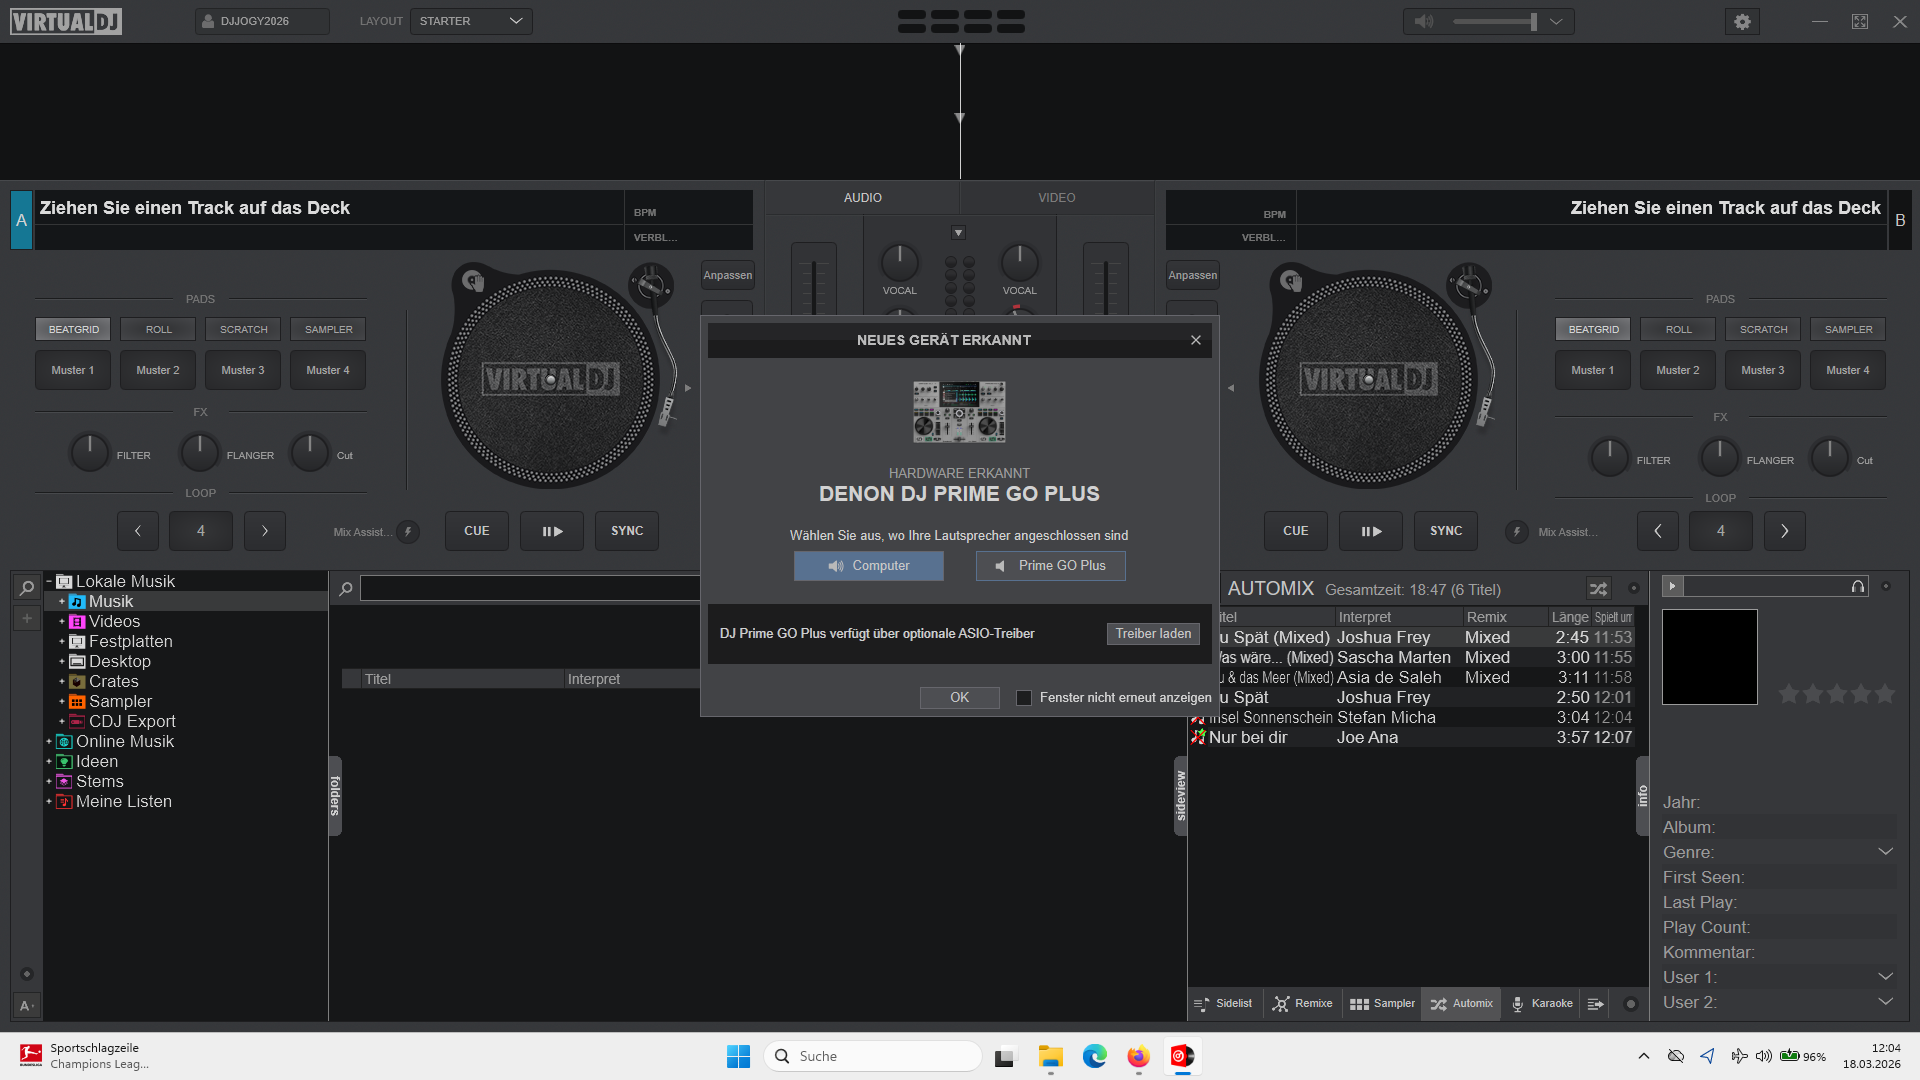Open Firefox from the taskbar
Screen dimensions: 1920x1080
coord(1138,1056)
